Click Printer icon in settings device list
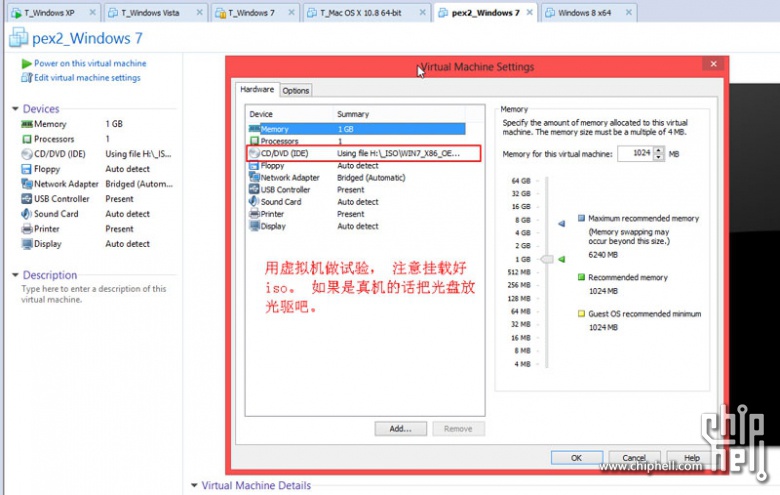This screenshot has height=495, width=780. click(x=254, y=214)
